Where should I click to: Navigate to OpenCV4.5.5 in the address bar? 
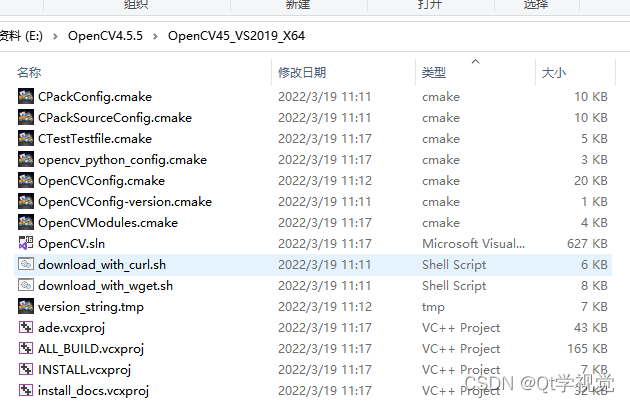pyautogui.click(x=105, y=36)
